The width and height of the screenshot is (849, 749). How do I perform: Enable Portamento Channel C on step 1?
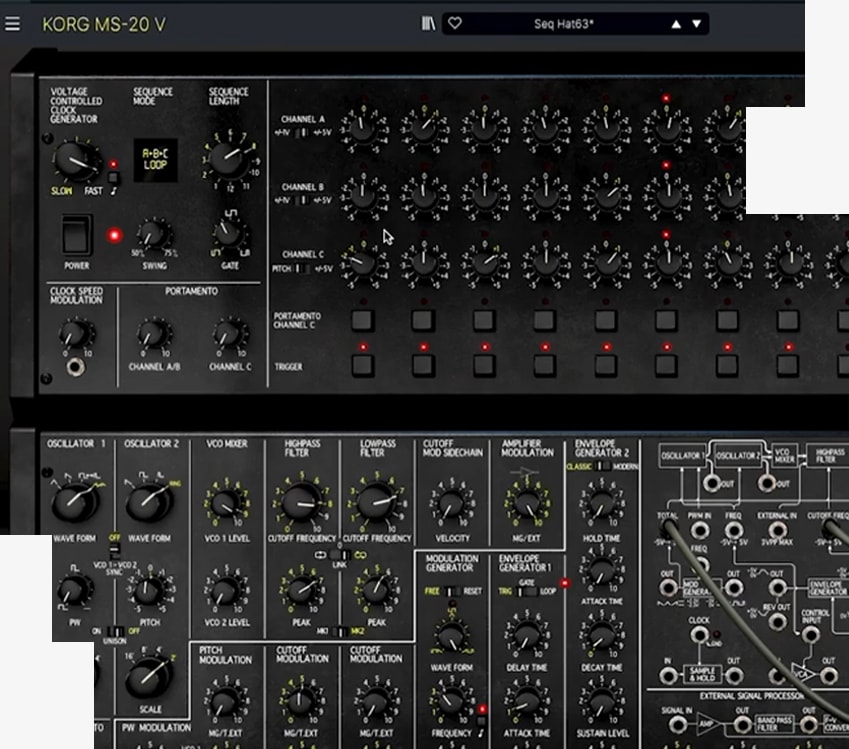click(362, 320)
